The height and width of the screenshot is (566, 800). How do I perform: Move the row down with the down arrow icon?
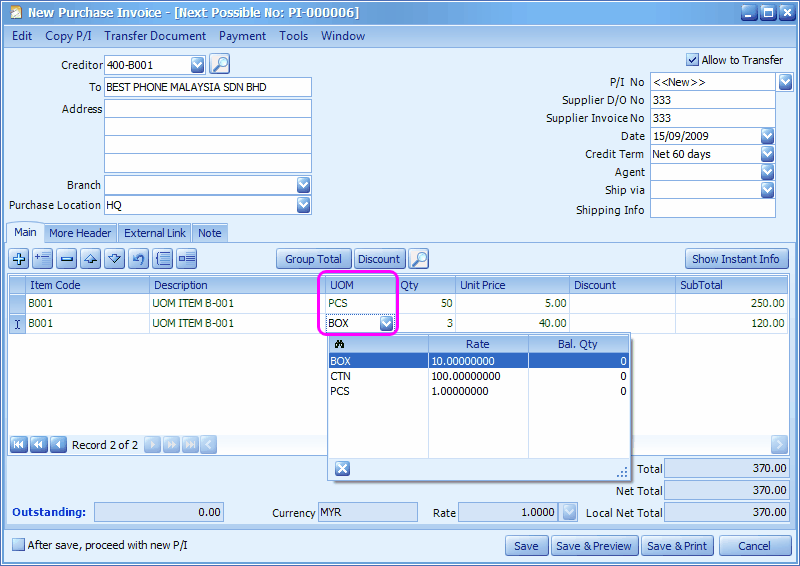(x=115, y=259)
